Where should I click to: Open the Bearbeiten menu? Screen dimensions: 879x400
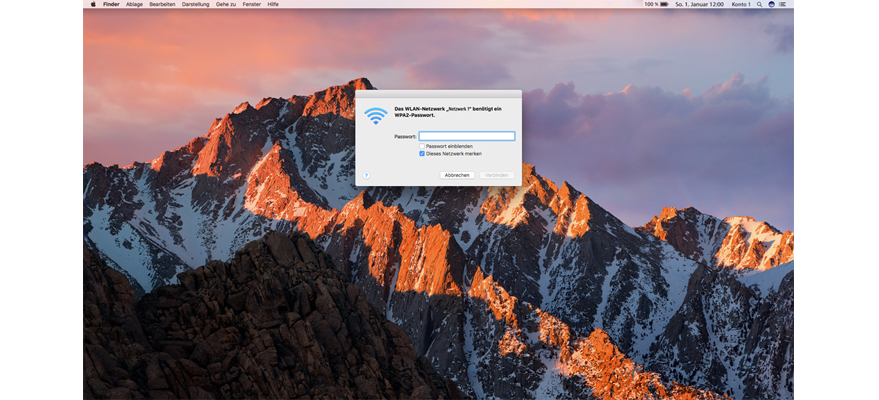point(162,4)
